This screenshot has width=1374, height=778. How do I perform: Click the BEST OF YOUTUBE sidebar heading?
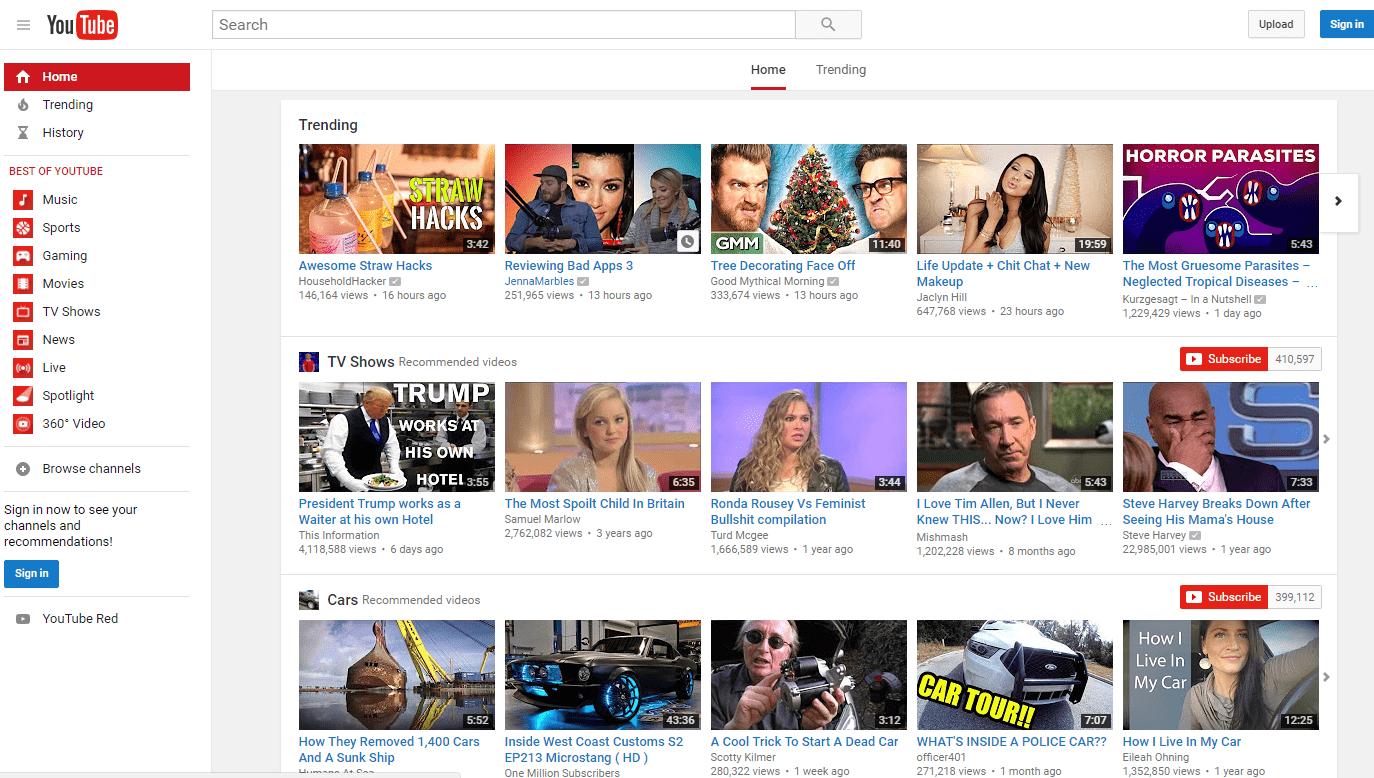56,171
